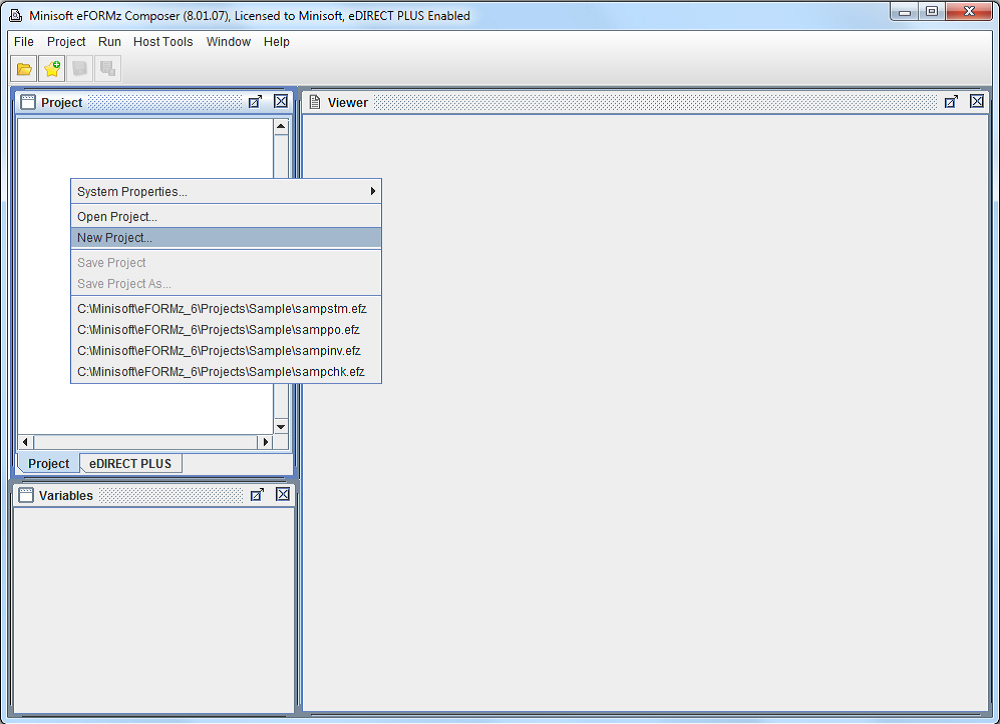Undock the Viewer panel with its detach icon
Viewport: 1000px width, 724px height.
(952, 101)
